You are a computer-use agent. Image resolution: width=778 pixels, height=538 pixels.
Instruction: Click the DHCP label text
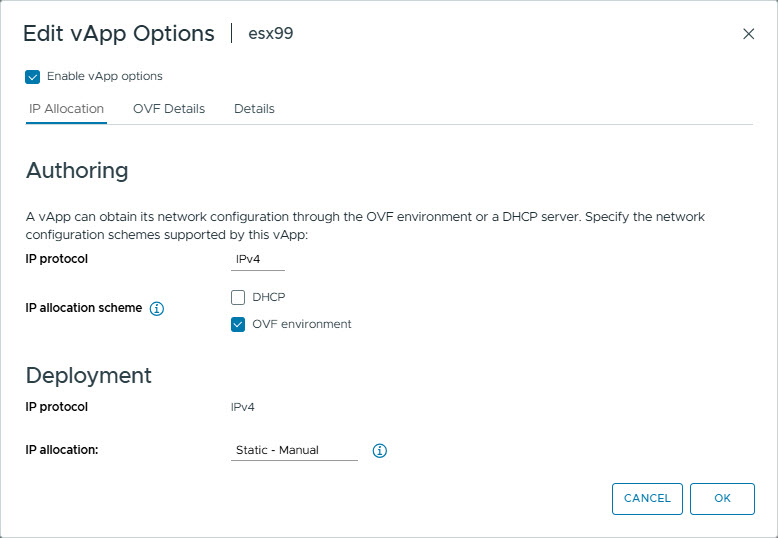[269, 297]
